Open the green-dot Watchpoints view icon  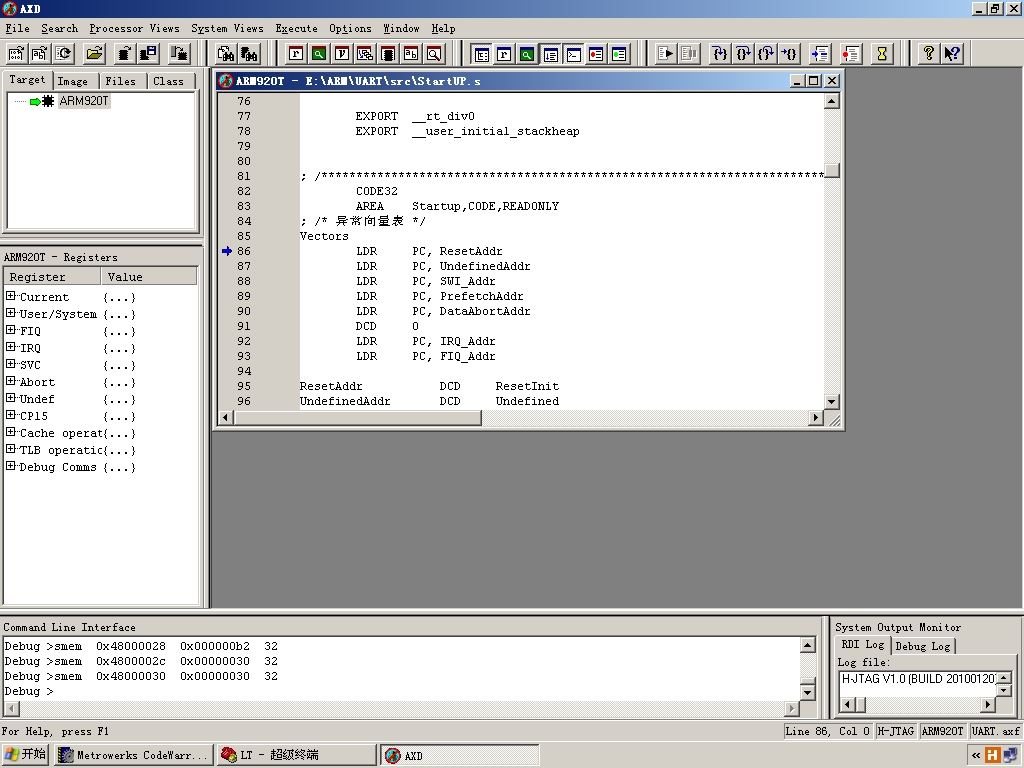[x=619, y=54]
